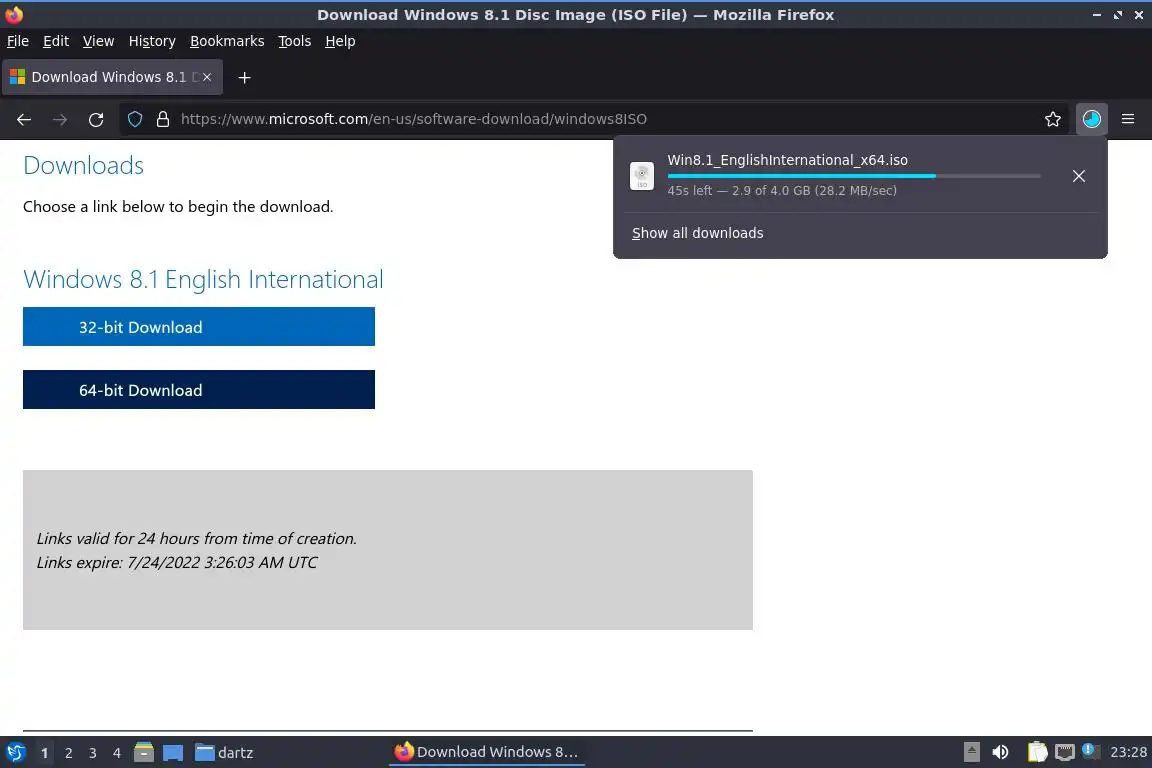The image size is (1152, 768).
Task: Open the Edit menu
Action: (x=56, y=41)
